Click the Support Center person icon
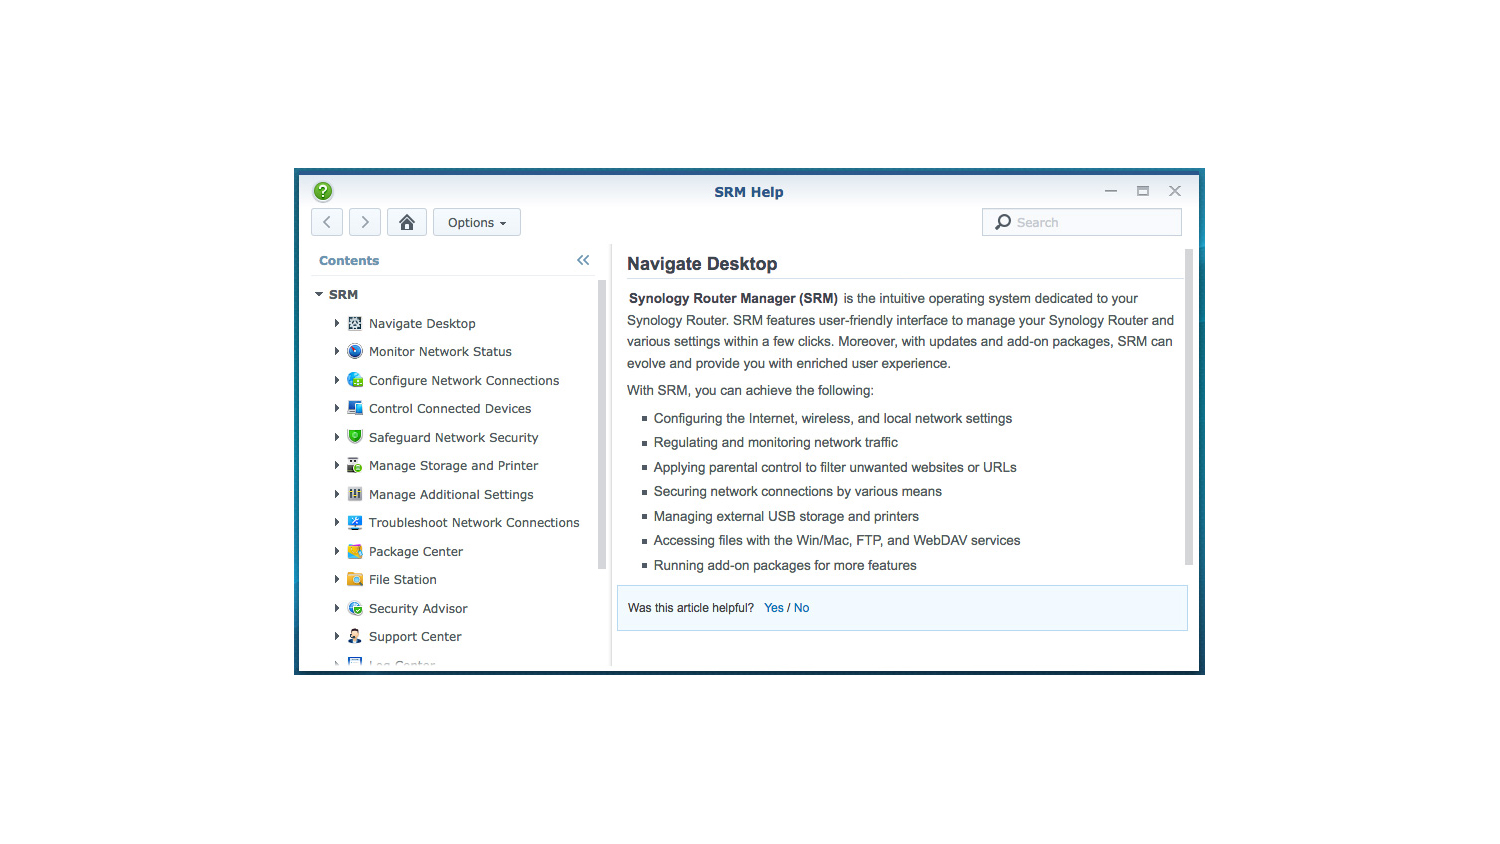 pos(355,636)
